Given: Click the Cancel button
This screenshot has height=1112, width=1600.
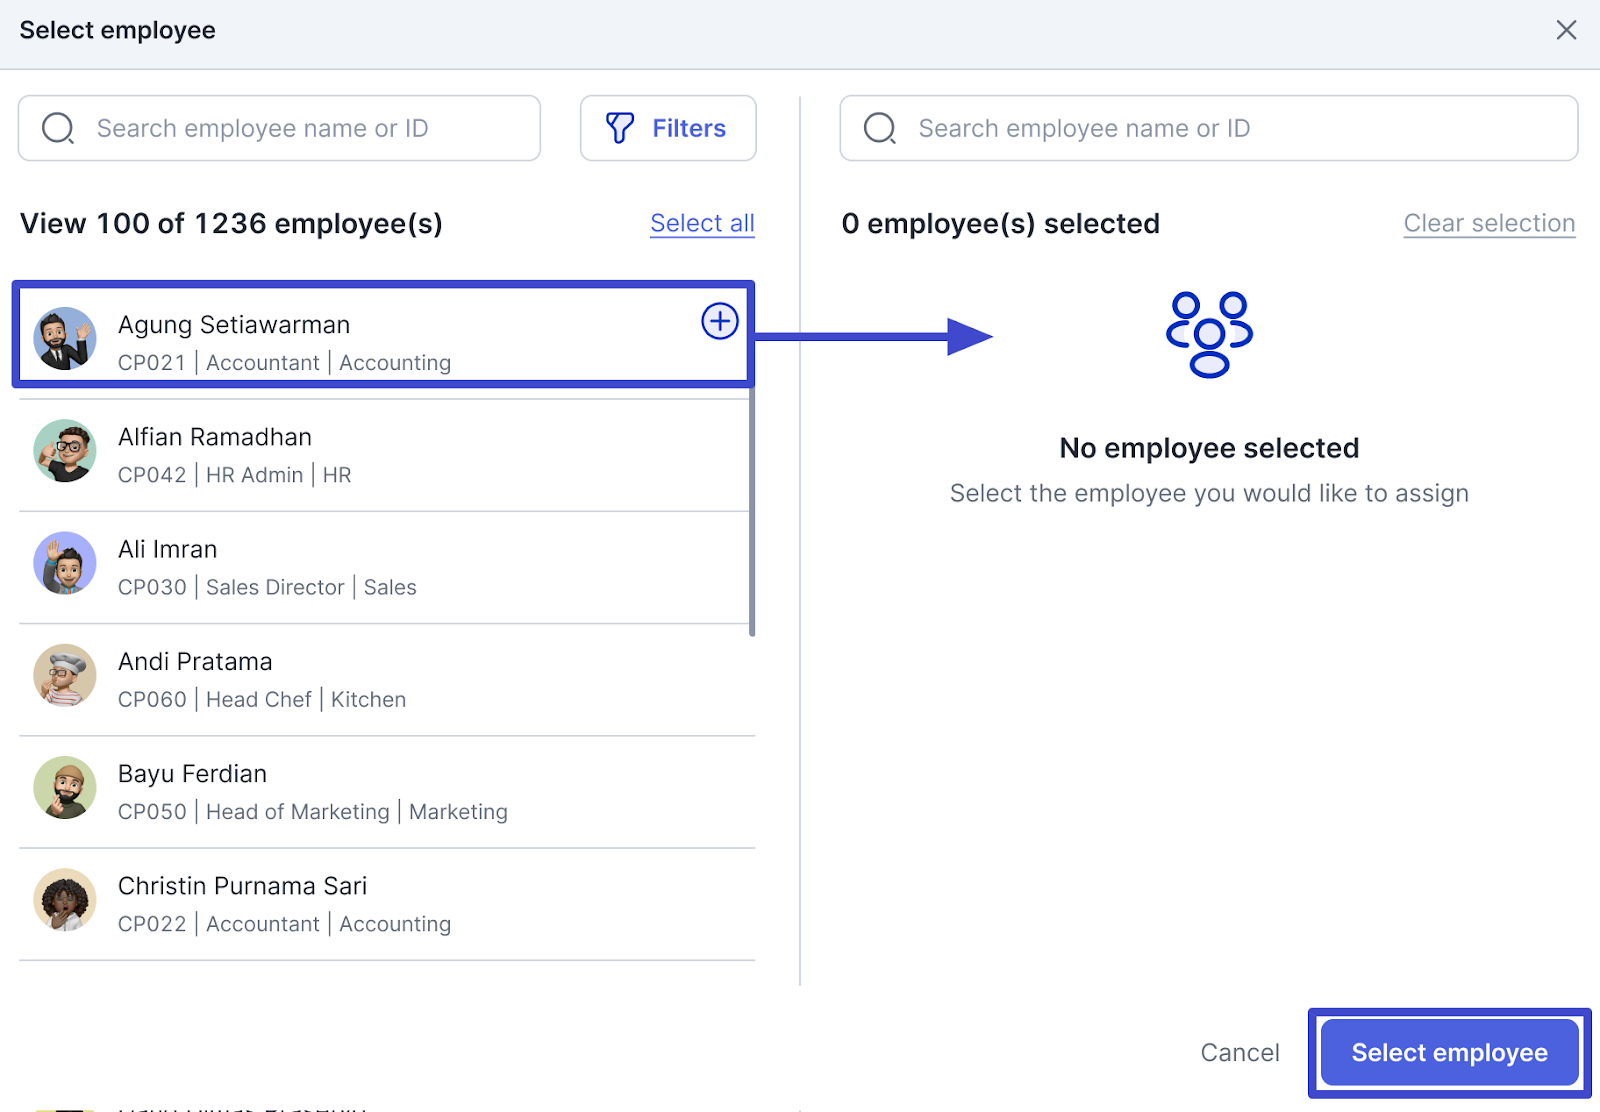Looking at the screenshot, I should click(1240, 1052).
